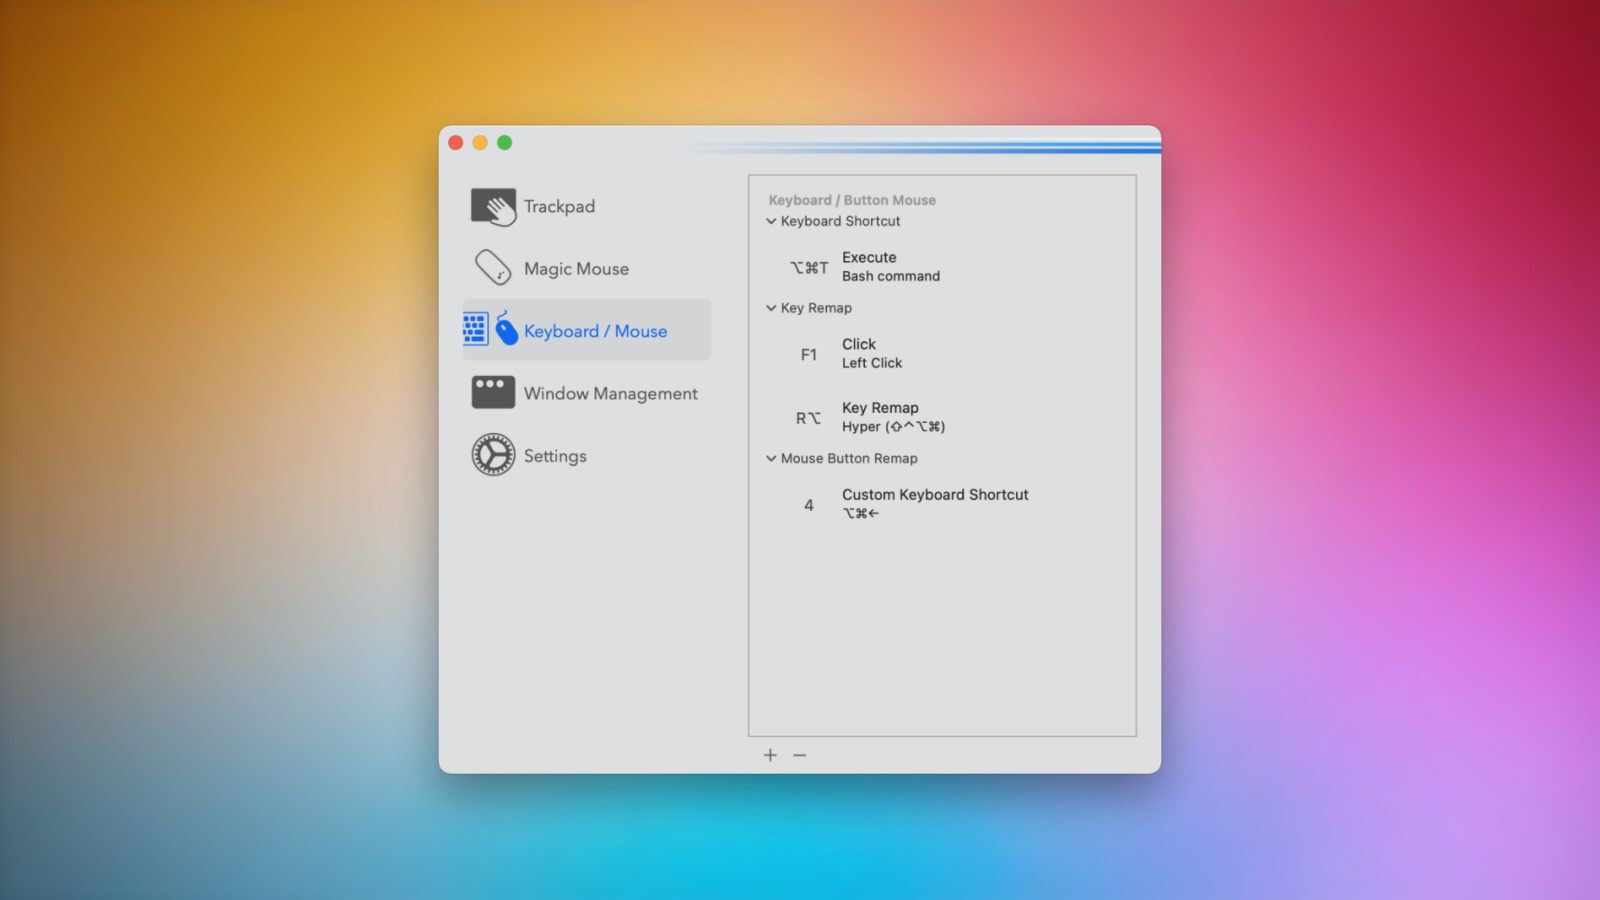Click the blue mouse icon in sidebar
Screen dimensions: 1600x900
coord(506,328)
